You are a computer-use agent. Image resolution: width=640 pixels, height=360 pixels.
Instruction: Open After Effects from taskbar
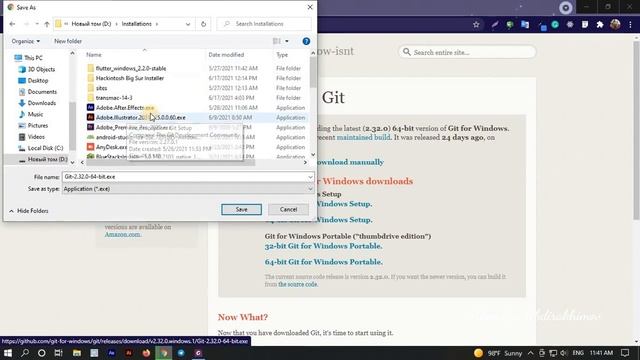(x=111, y=353)
